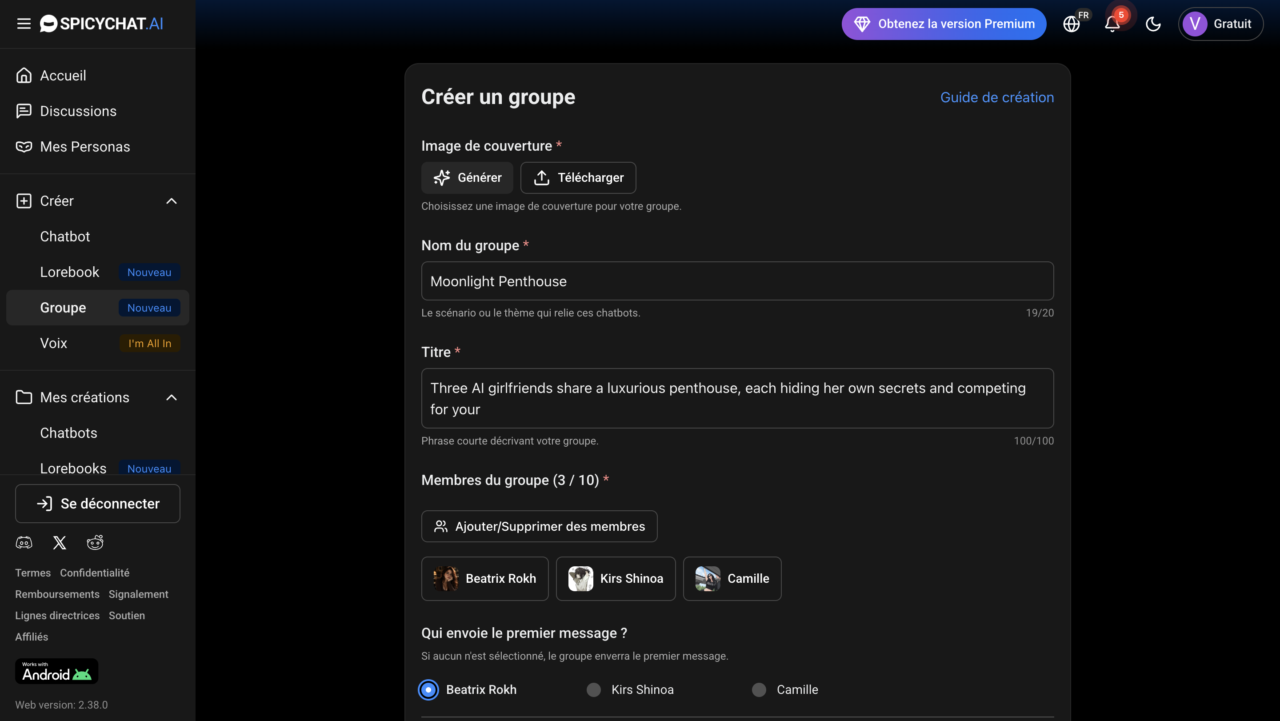1280x721 pixels.
Task: Click the Nouveau badge next to Groupe
Action: click(x=150, y=308)
